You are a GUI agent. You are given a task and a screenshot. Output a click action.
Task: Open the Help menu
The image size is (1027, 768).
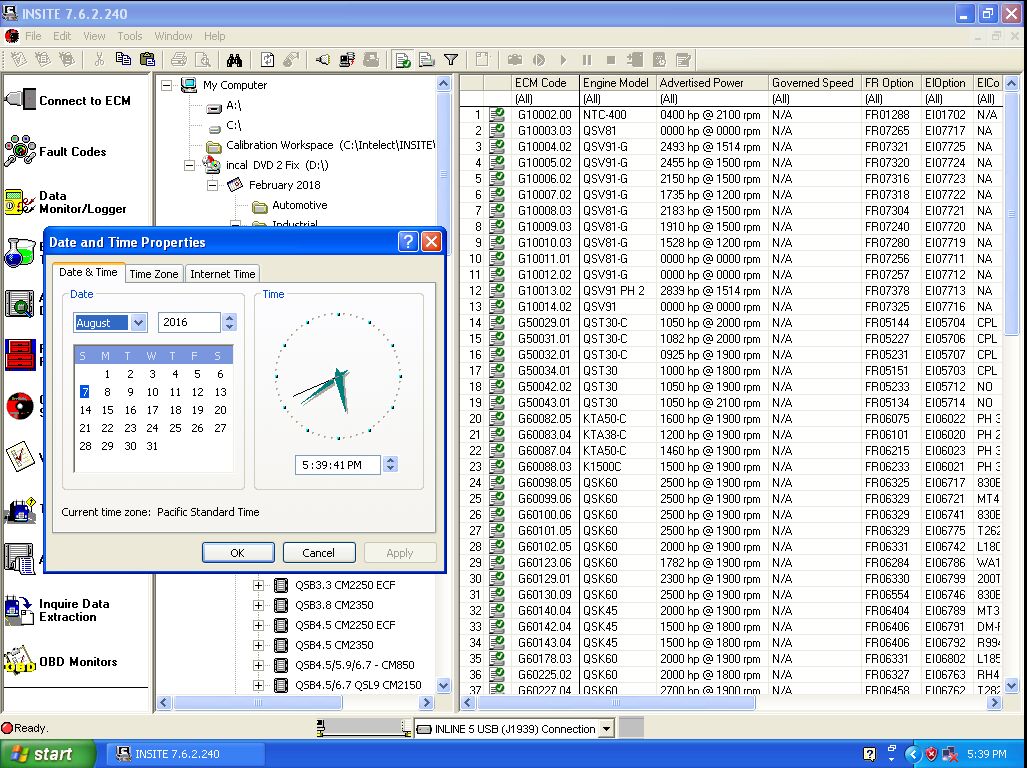point(214,36)
